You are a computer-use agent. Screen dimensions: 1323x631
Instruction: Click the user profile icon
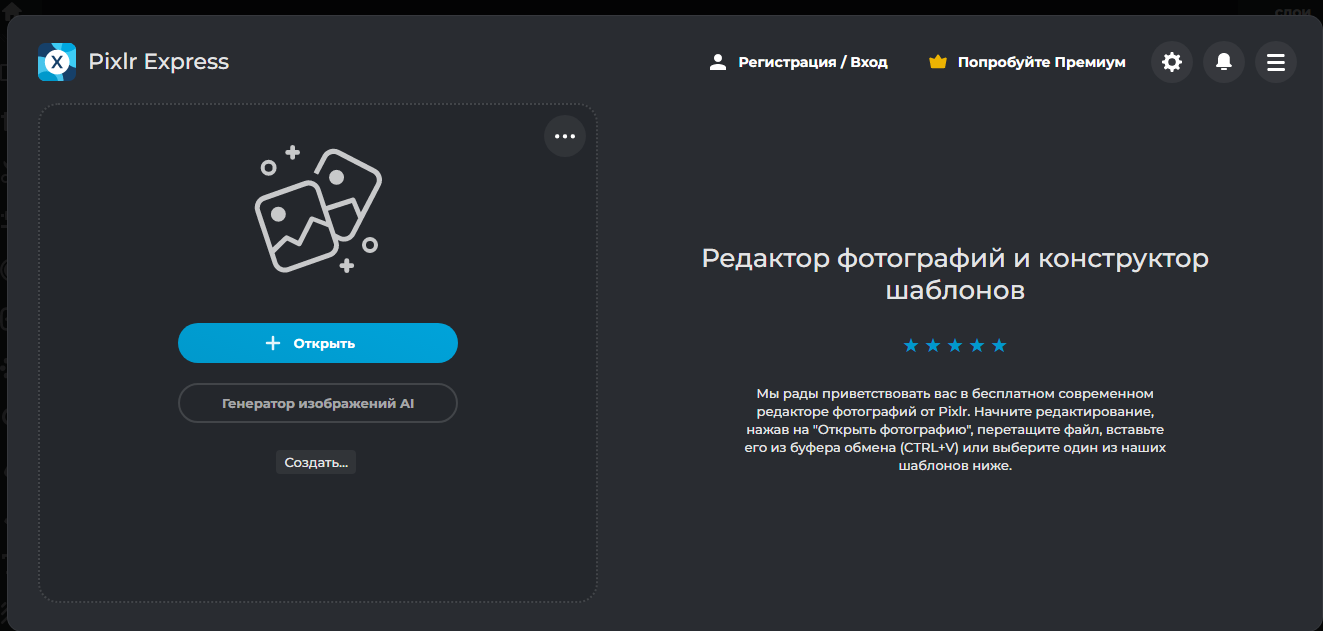[x=717, y=62]
